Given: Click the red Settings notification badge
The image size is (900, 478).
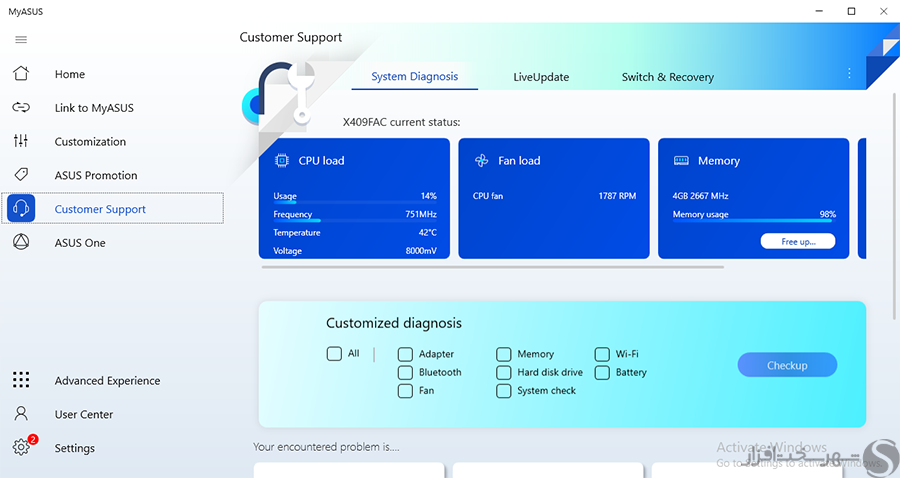Looking at the screenshot, I should [x=33, y=440].
